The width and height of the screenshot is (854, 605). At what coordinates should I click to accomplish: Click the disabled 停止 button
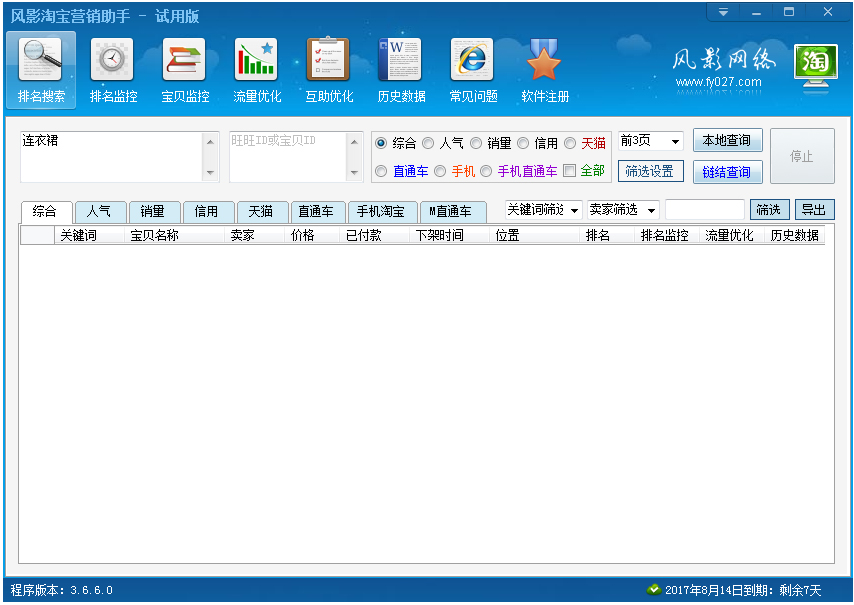coord(802,156)
